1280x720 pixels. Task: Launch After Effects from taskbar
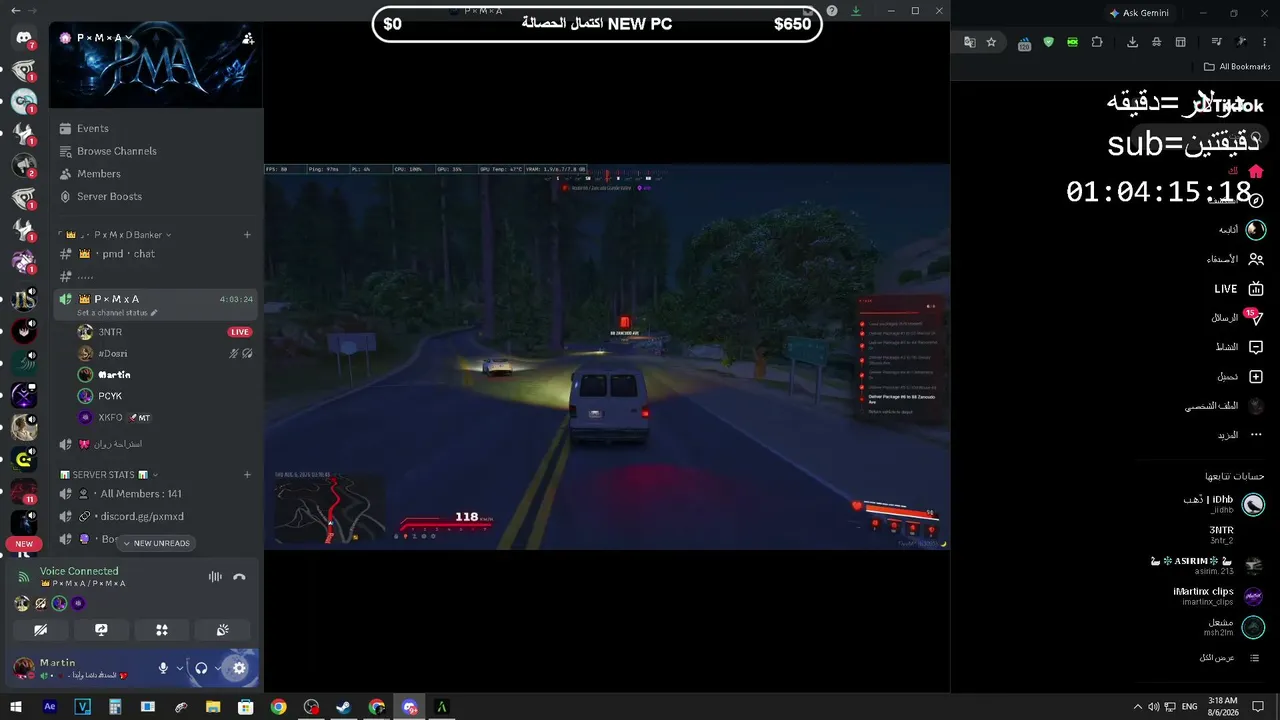coord(50,707)
